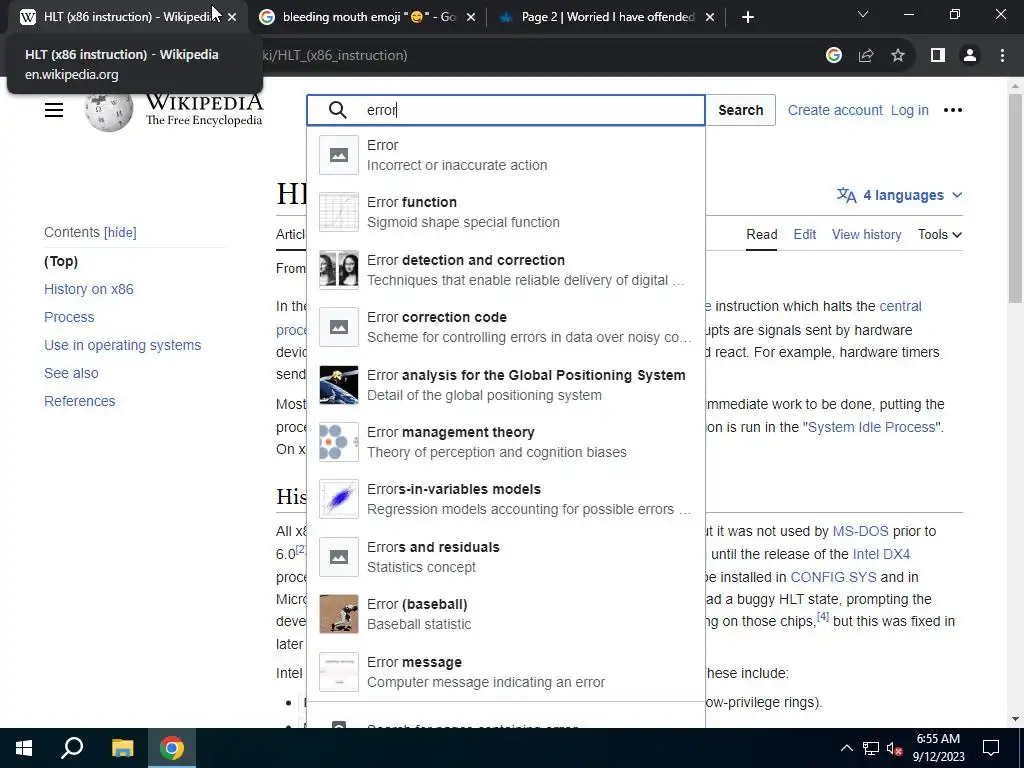Screen dimensions: 1024x768
Task: Choose Error (baseball) suggestion
Action: click(505, 614)
